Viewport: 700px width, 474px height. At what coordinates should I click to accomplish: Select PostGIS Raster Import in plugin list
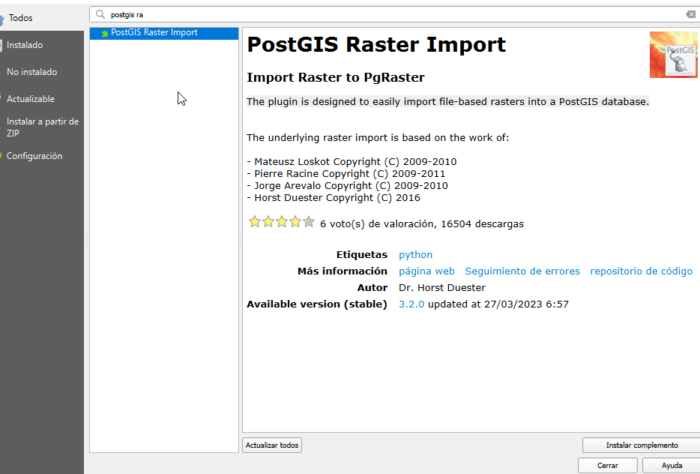pos(154,33)
